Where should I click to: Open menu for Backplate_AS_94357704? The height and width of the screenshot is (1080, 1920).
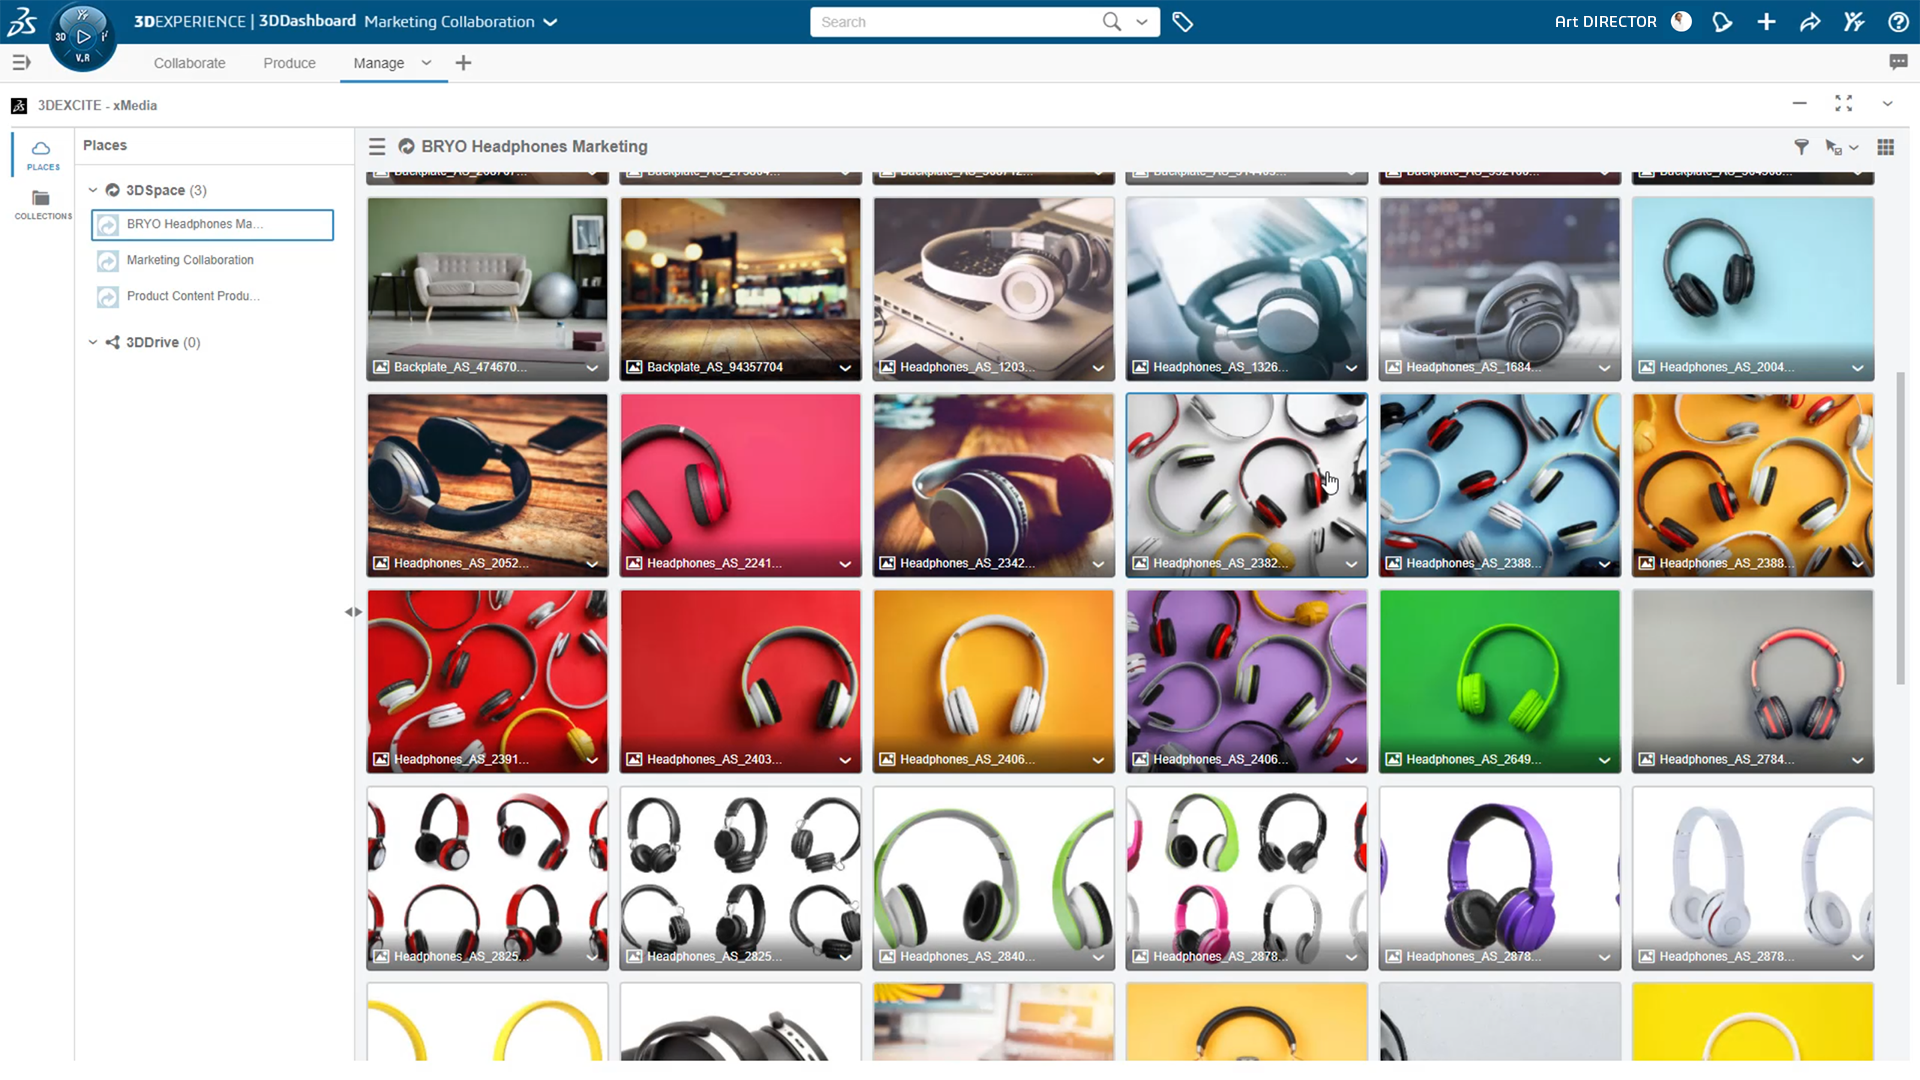tap(845, 368)
